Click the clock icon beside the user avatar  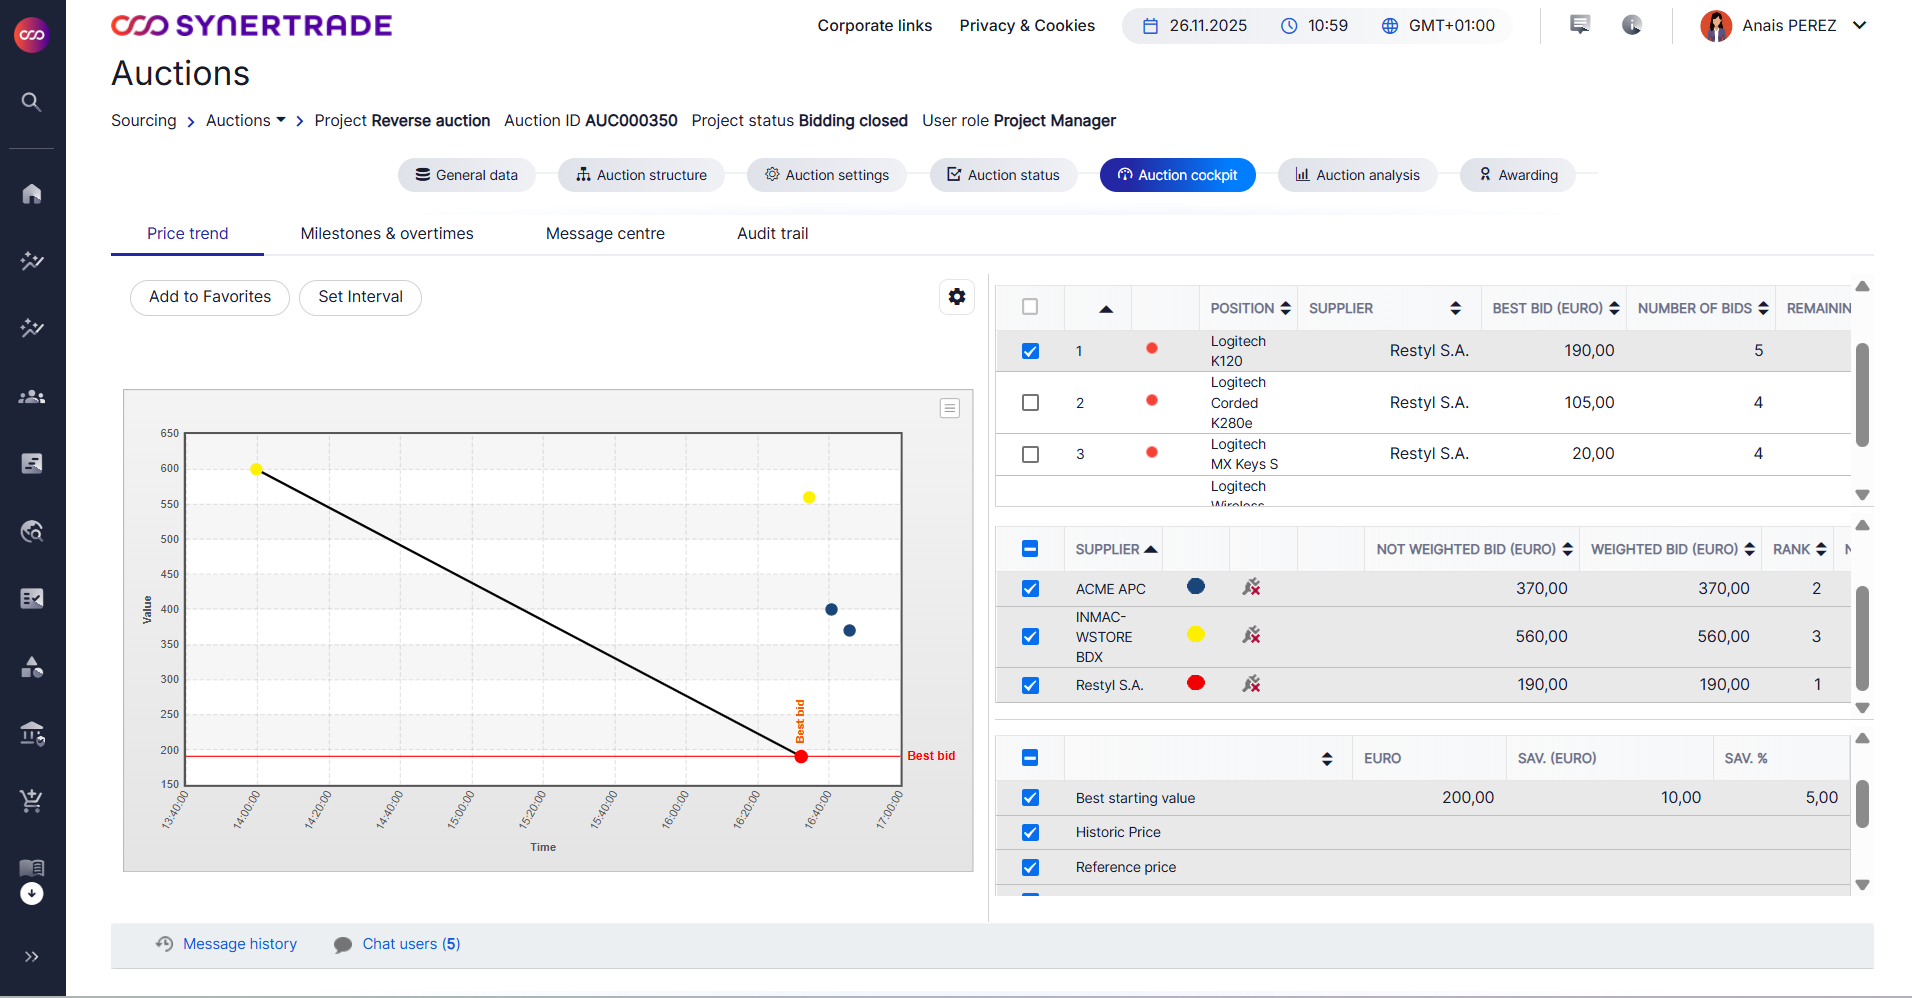[1632, 25]
